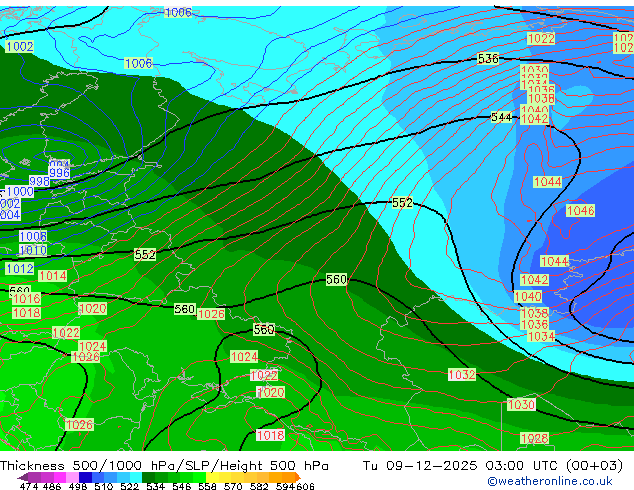The height and width of the screenshot is (490, 634).
Task: Click the red 1014 isobar label
Action: [53, 276]
